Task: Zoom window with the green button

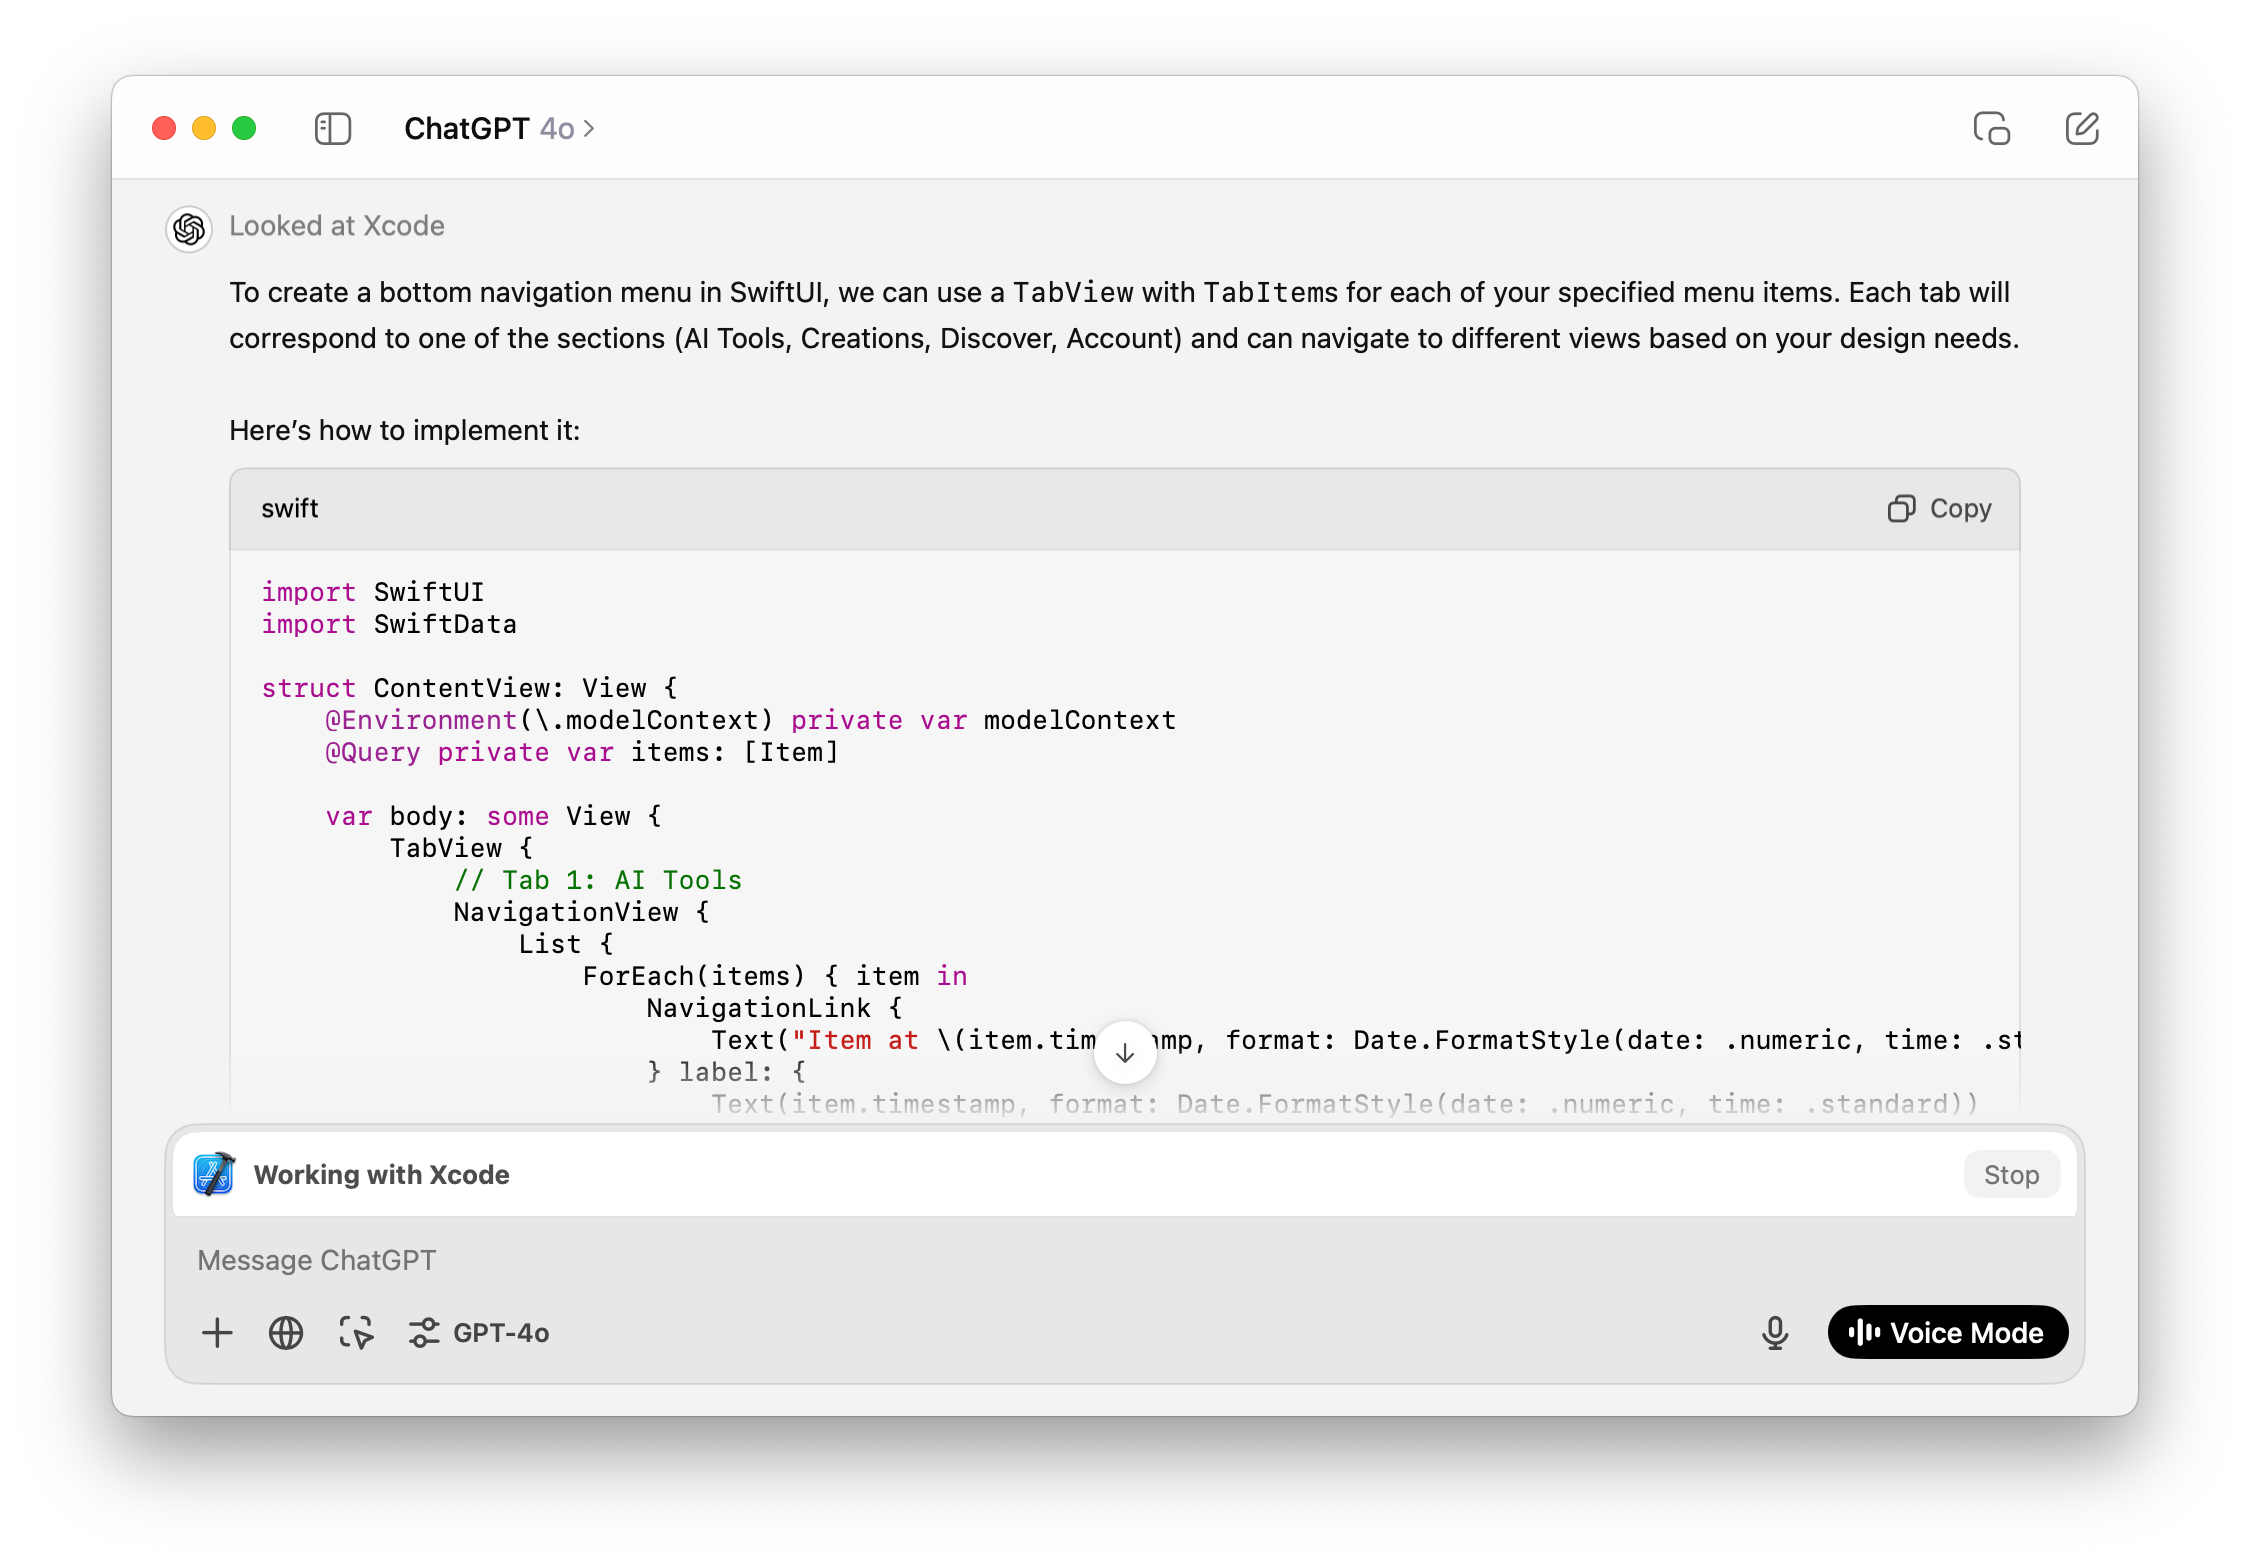Action: (244, 129)
